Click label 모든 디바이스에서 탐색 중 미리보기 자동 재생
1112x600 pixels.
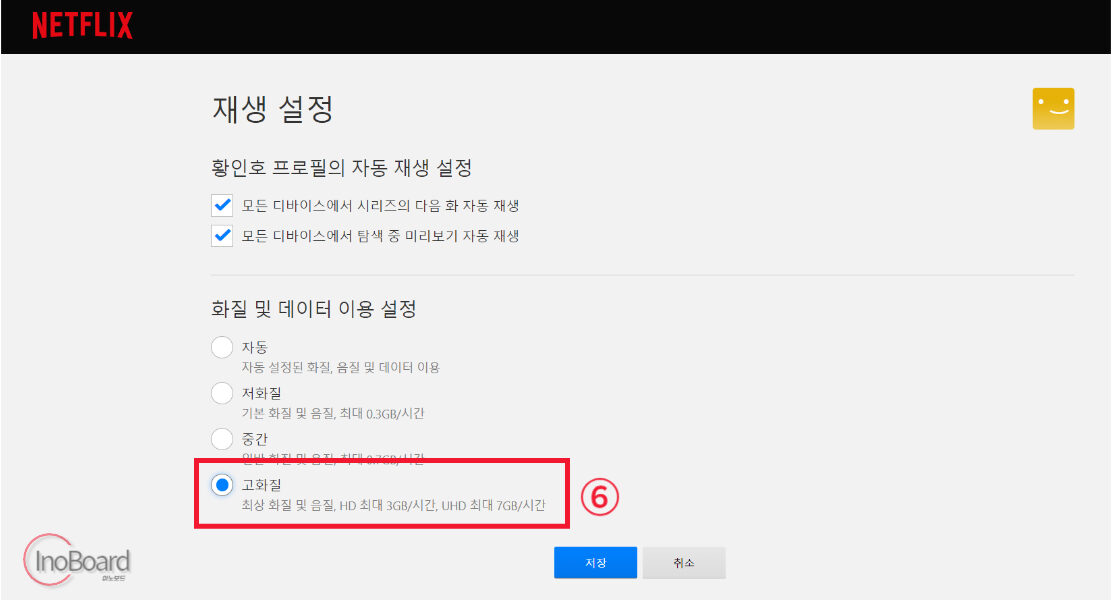[380, 235]
